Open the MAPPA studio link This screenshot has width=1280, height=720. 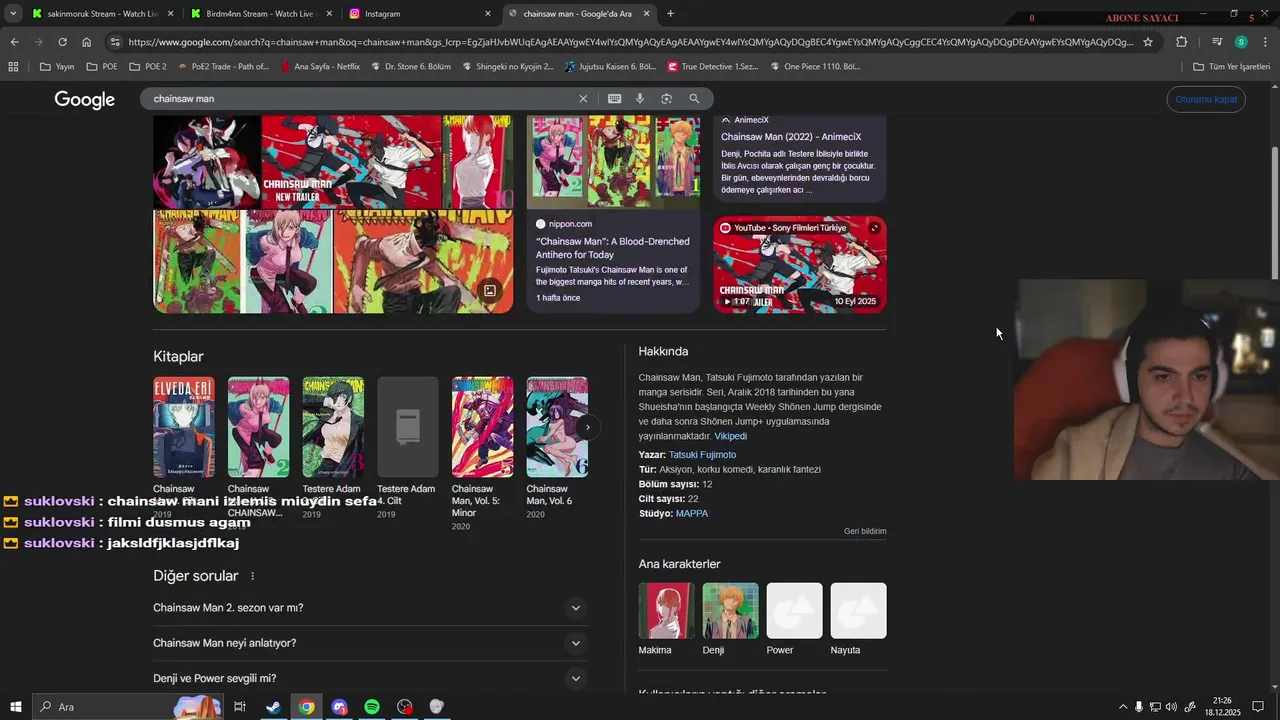[692, 514]
